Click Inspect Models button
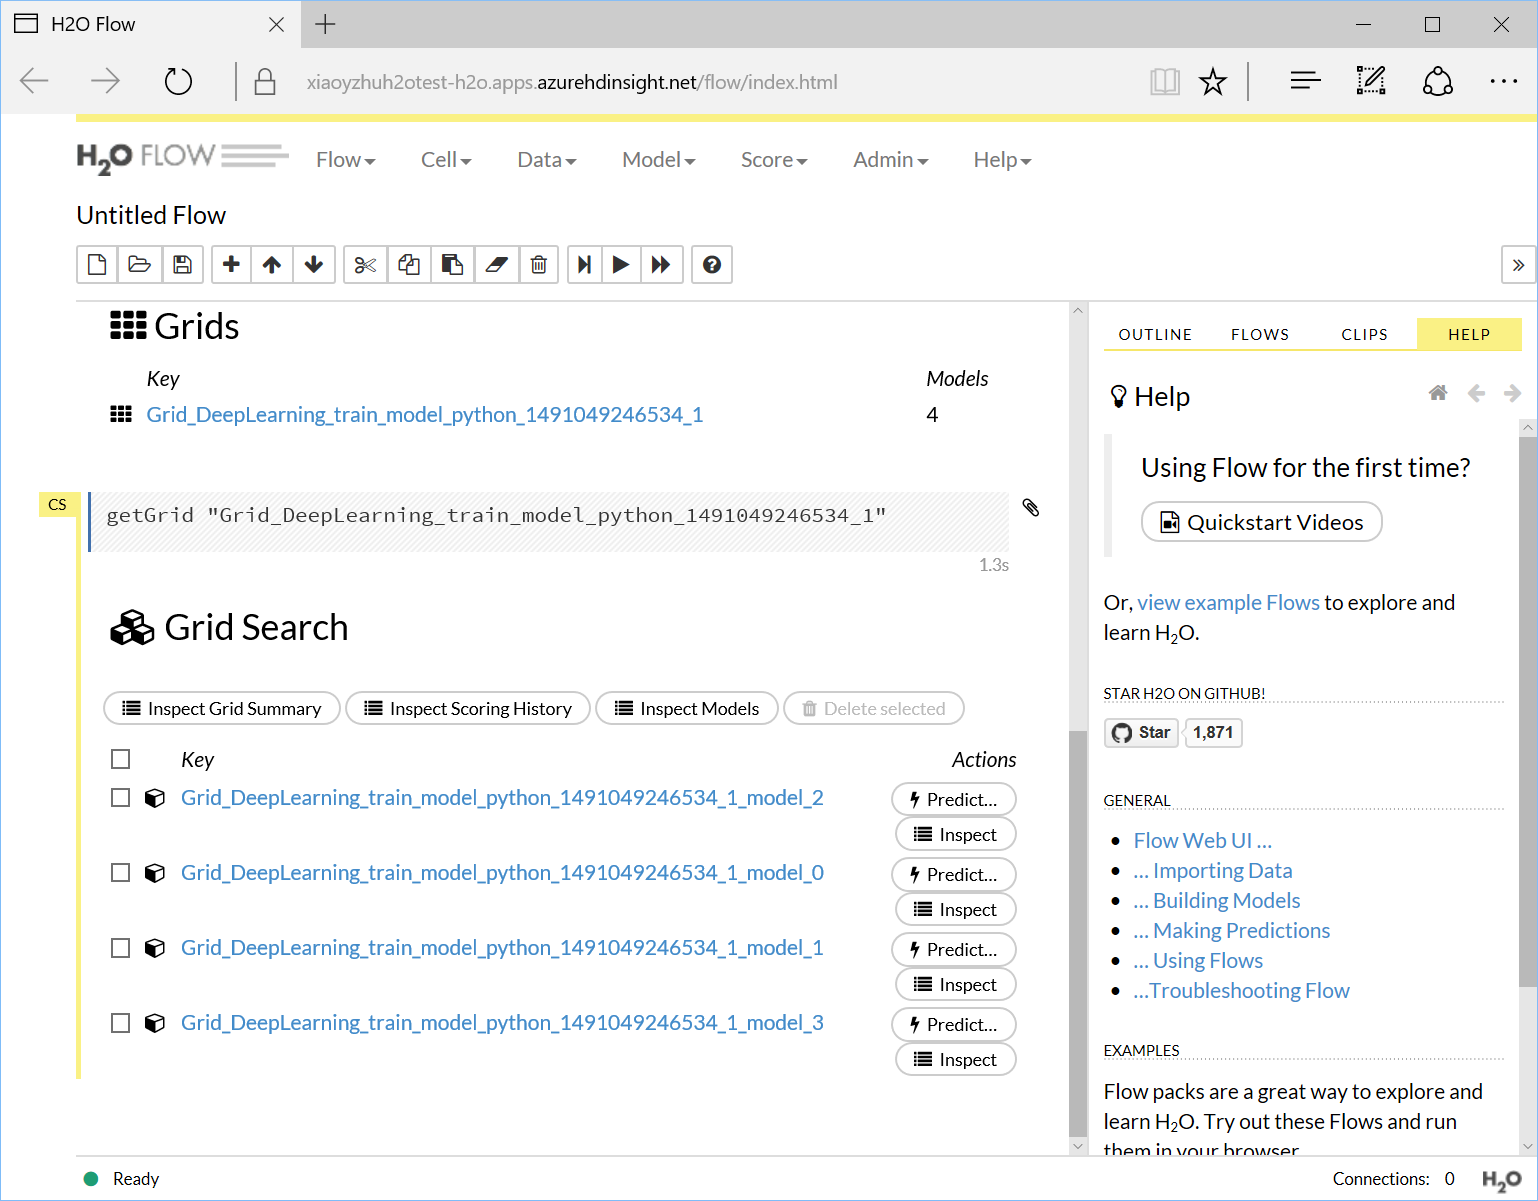 687,708
